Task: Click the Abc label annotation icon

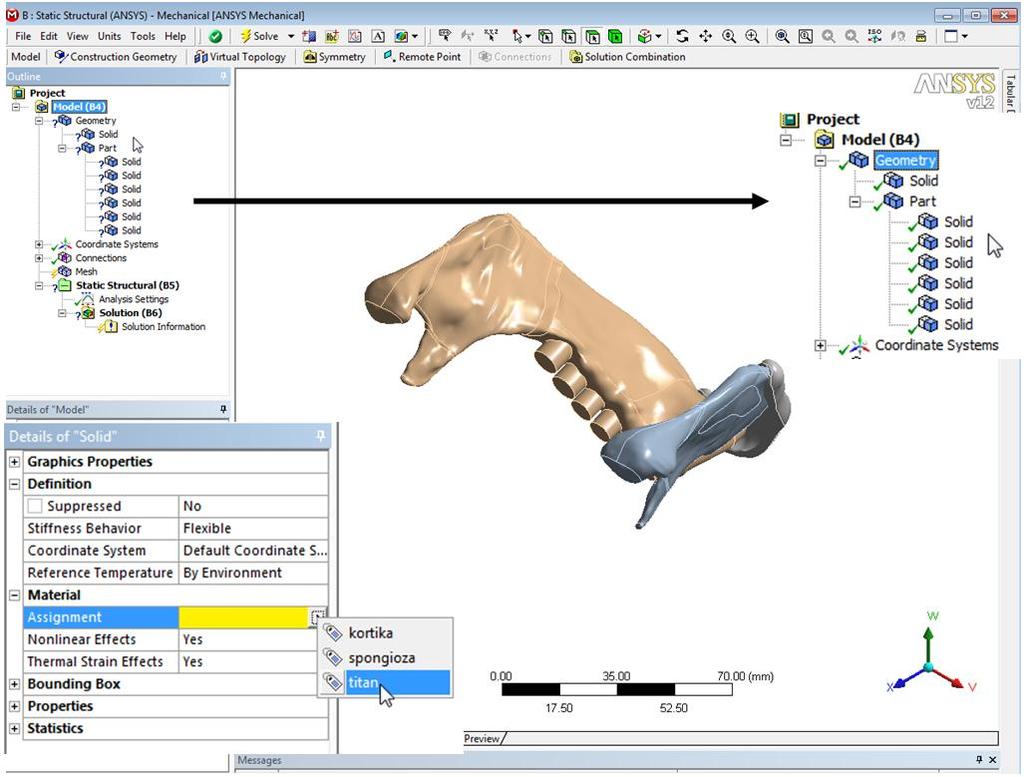Action: 332,37
